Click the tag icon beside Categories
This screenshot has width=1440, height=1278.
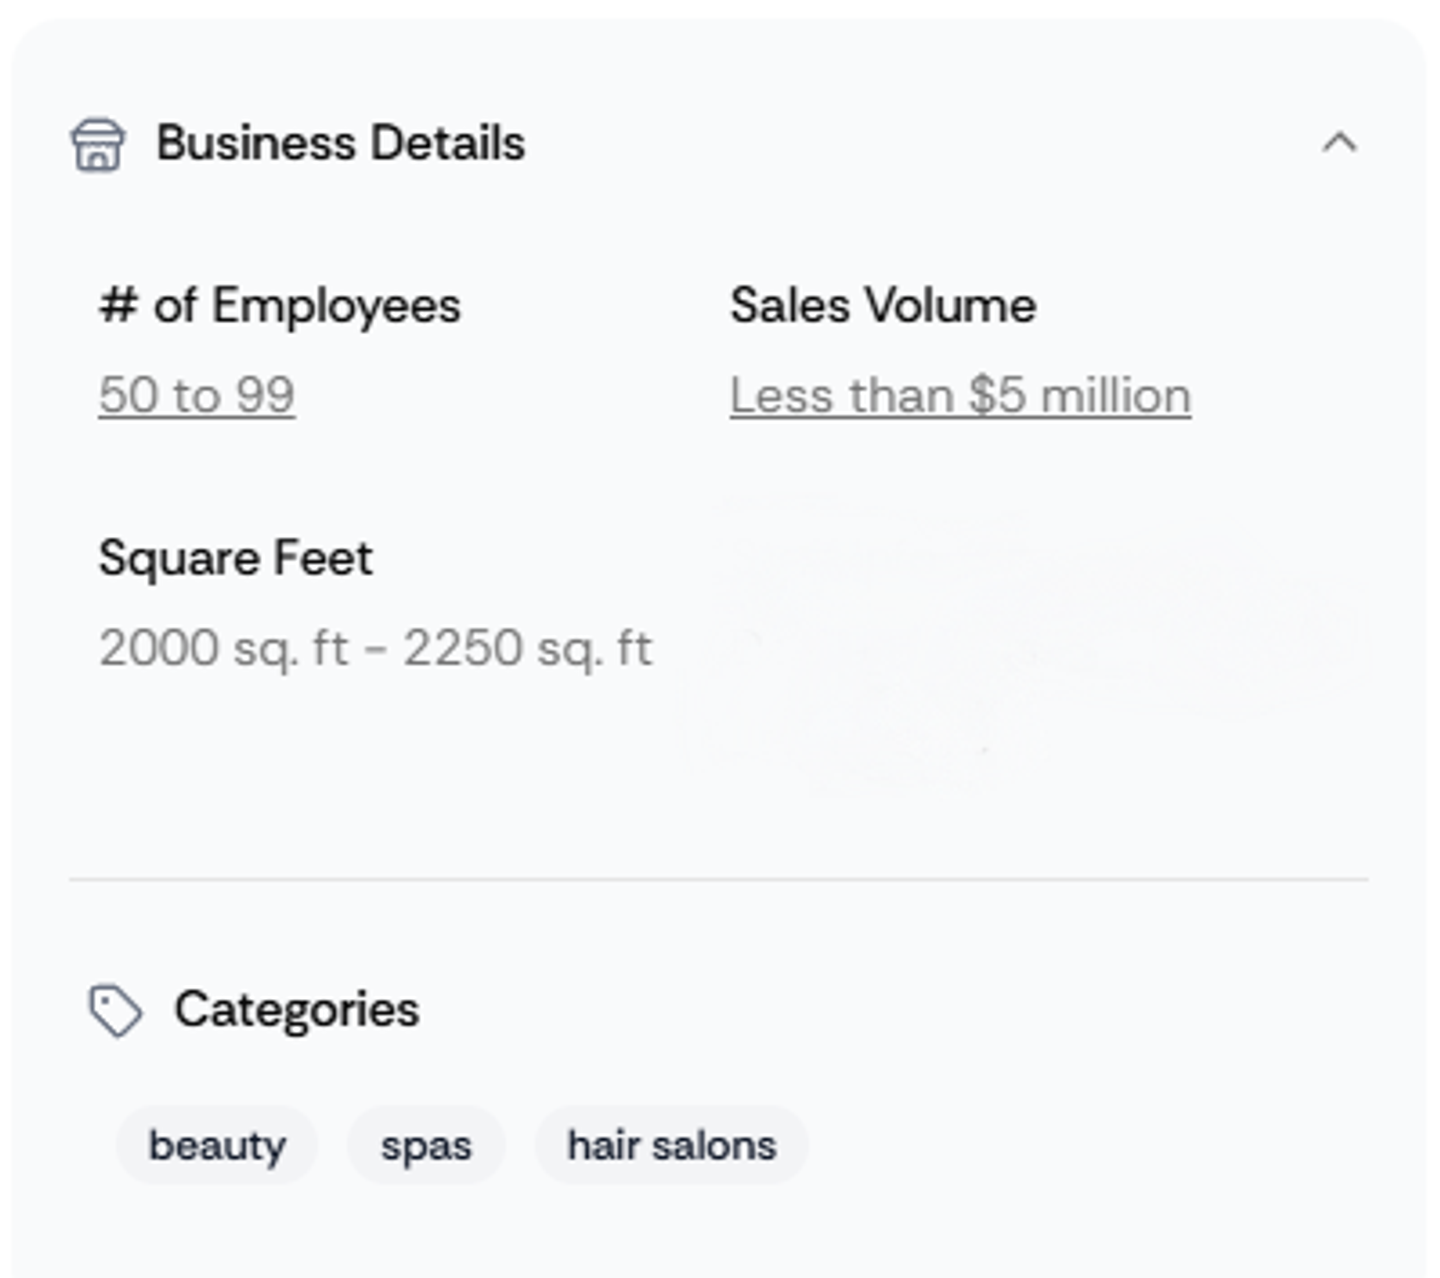click(x=115, y=1011)
